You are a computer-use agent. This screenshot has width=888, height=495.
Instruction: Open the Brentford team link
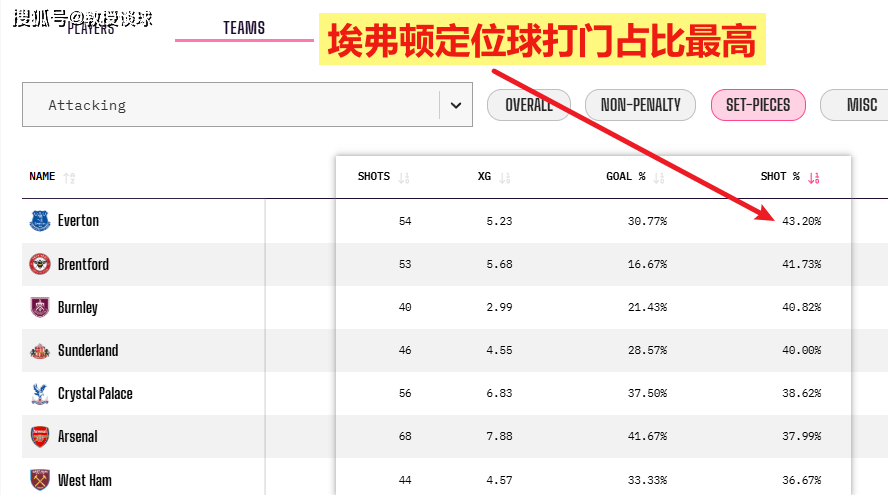83,264
